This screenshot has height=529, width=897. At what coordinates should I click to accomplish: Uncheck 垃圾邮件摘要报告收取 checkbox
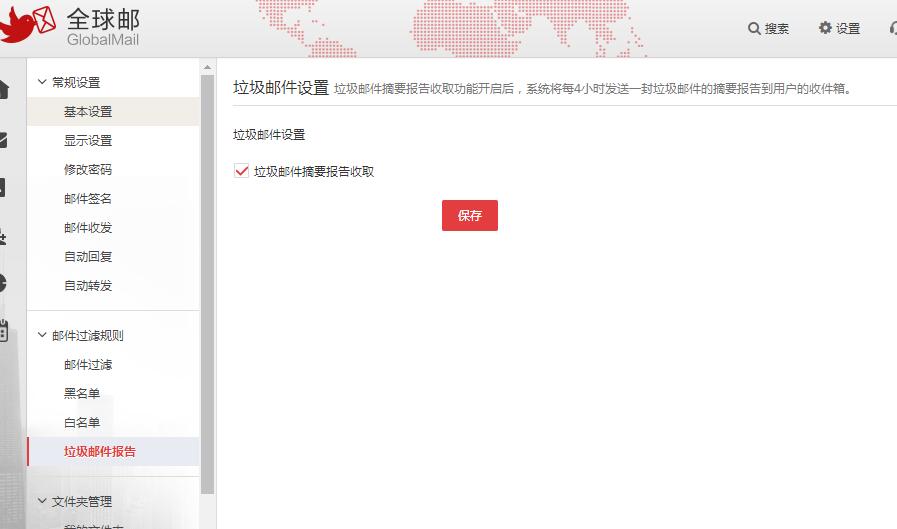click(x=241, y=171)
